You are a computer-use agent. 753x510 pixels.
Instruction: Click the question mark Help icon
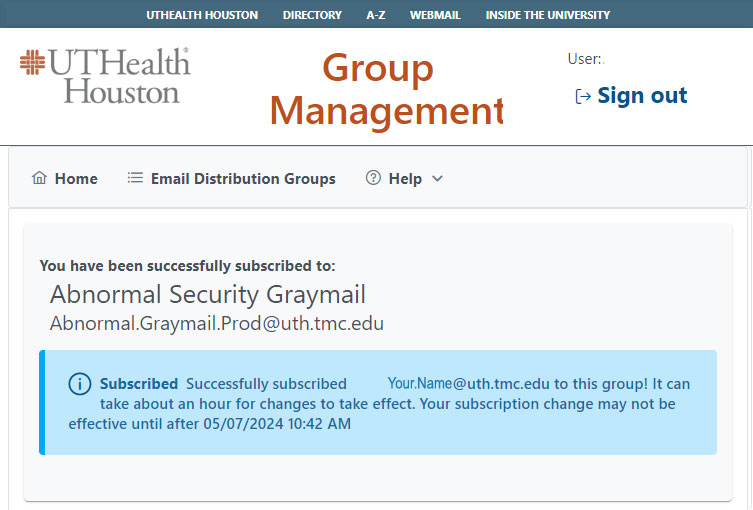pyautogui.click(x=373, y=179)
